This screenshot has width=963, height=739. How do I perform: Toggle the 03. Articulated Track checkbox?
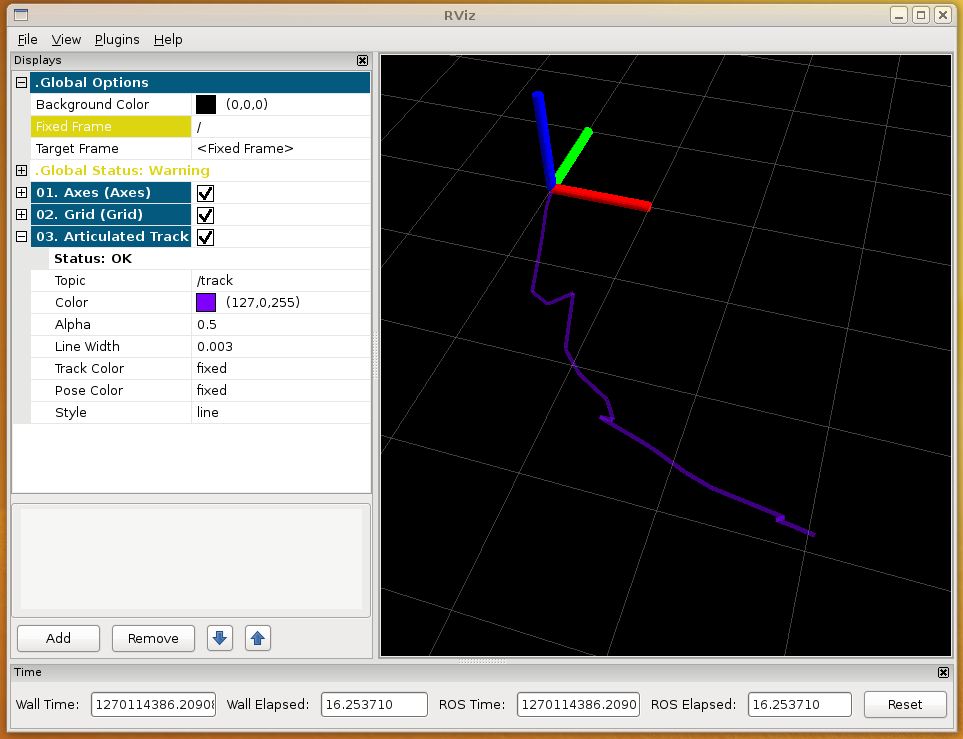[x=206, y=237]
